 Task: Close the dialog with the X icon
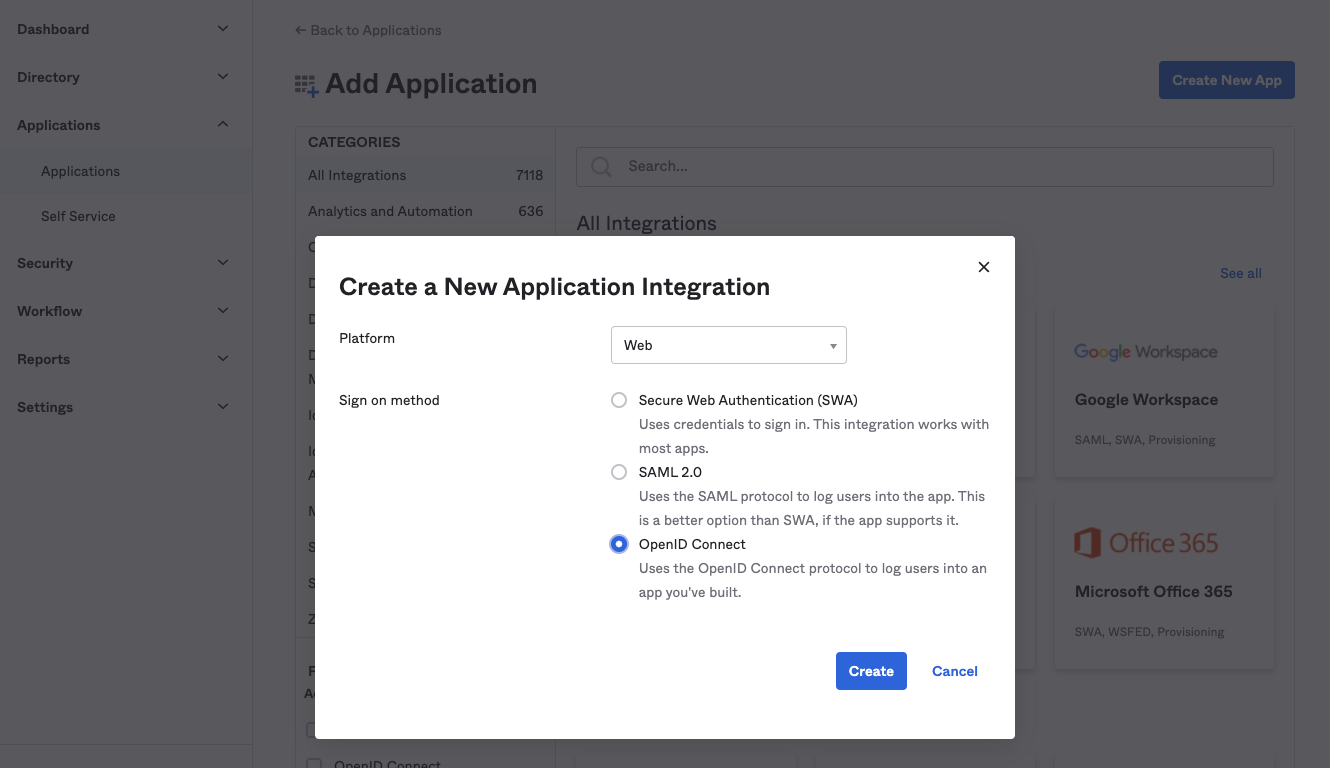coord(984,267)
